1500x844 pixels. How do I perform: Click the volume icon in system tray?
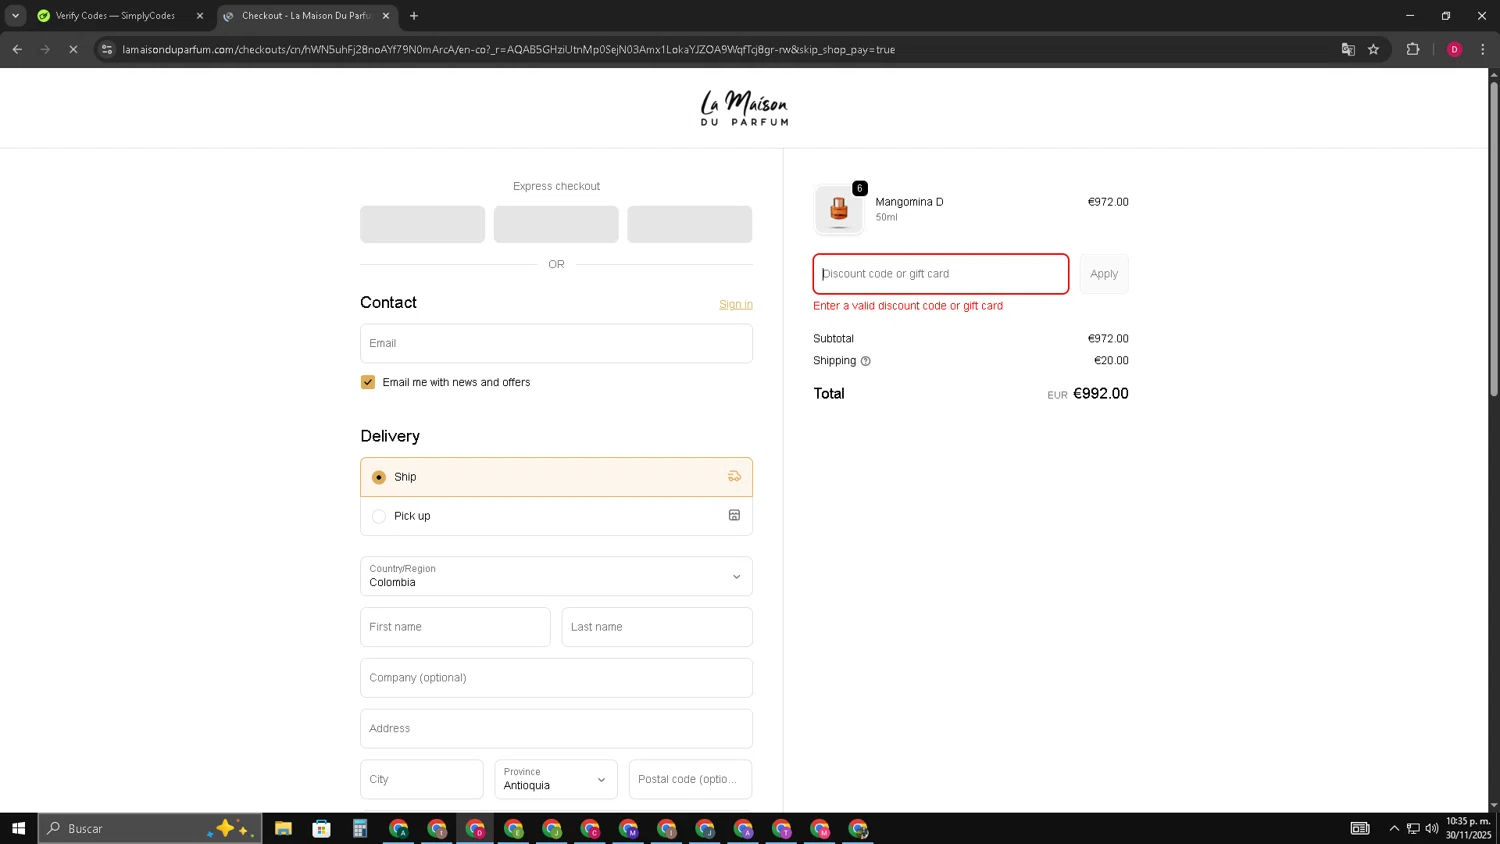[x=1432, y=828]
